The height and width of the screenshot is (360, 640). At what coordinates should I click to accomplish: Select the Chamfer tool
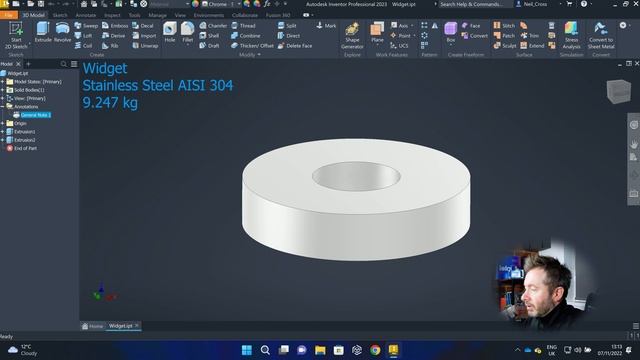click(213, 26)
